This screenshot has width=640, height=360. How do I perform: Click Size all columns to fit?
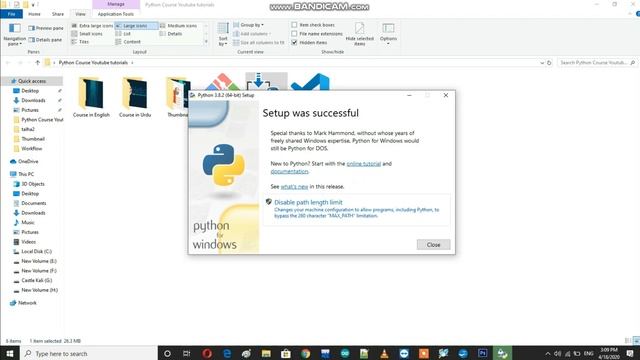(258, 42)
